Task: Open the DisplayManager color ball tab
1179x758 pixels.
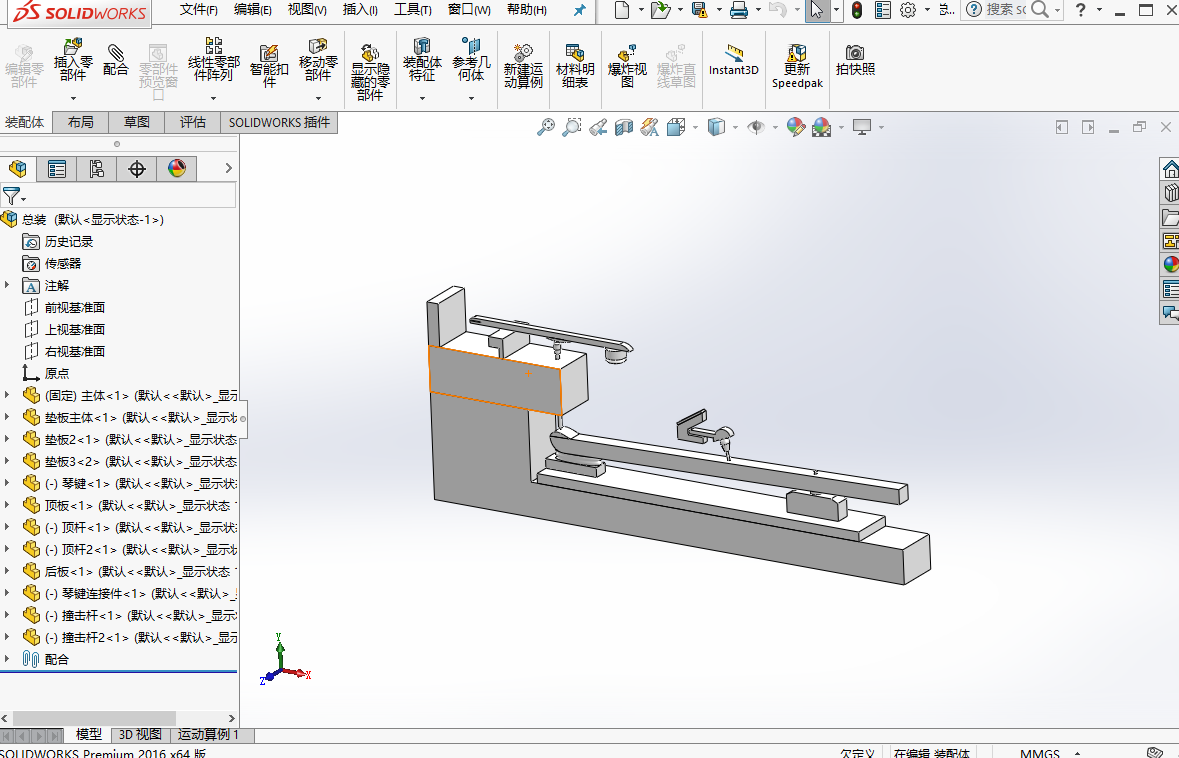Action: 177,168
